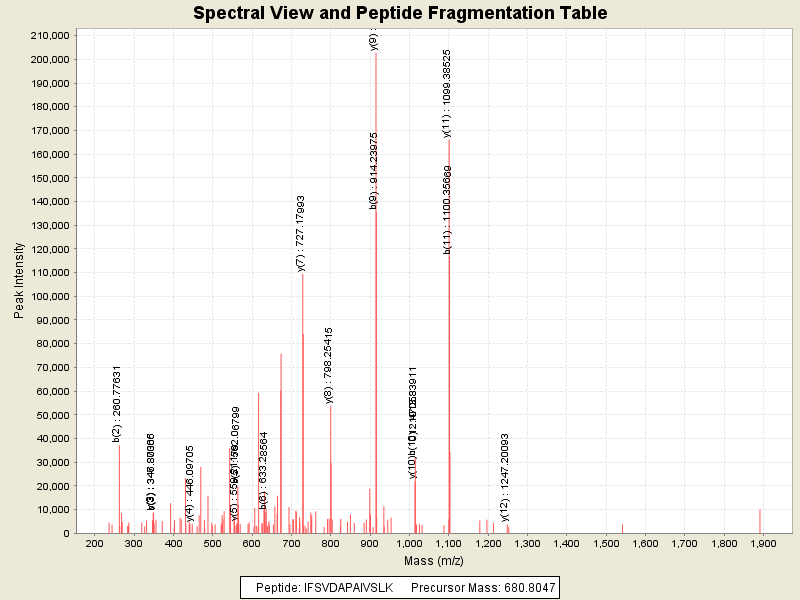Select the y(7) peak label at 727.17993
Image resolution: width=800 pixels, height=600 pixels.
(301, 233)
